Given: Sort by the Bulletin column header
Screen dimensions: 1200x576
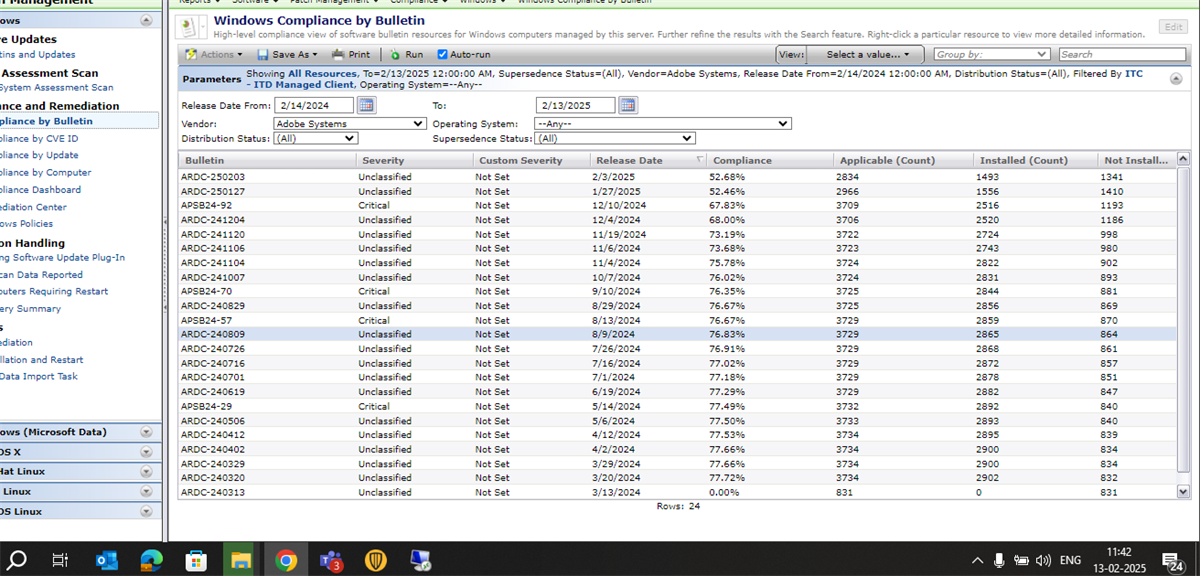Looking at the screenshot, I should click(x=268, y=160).
